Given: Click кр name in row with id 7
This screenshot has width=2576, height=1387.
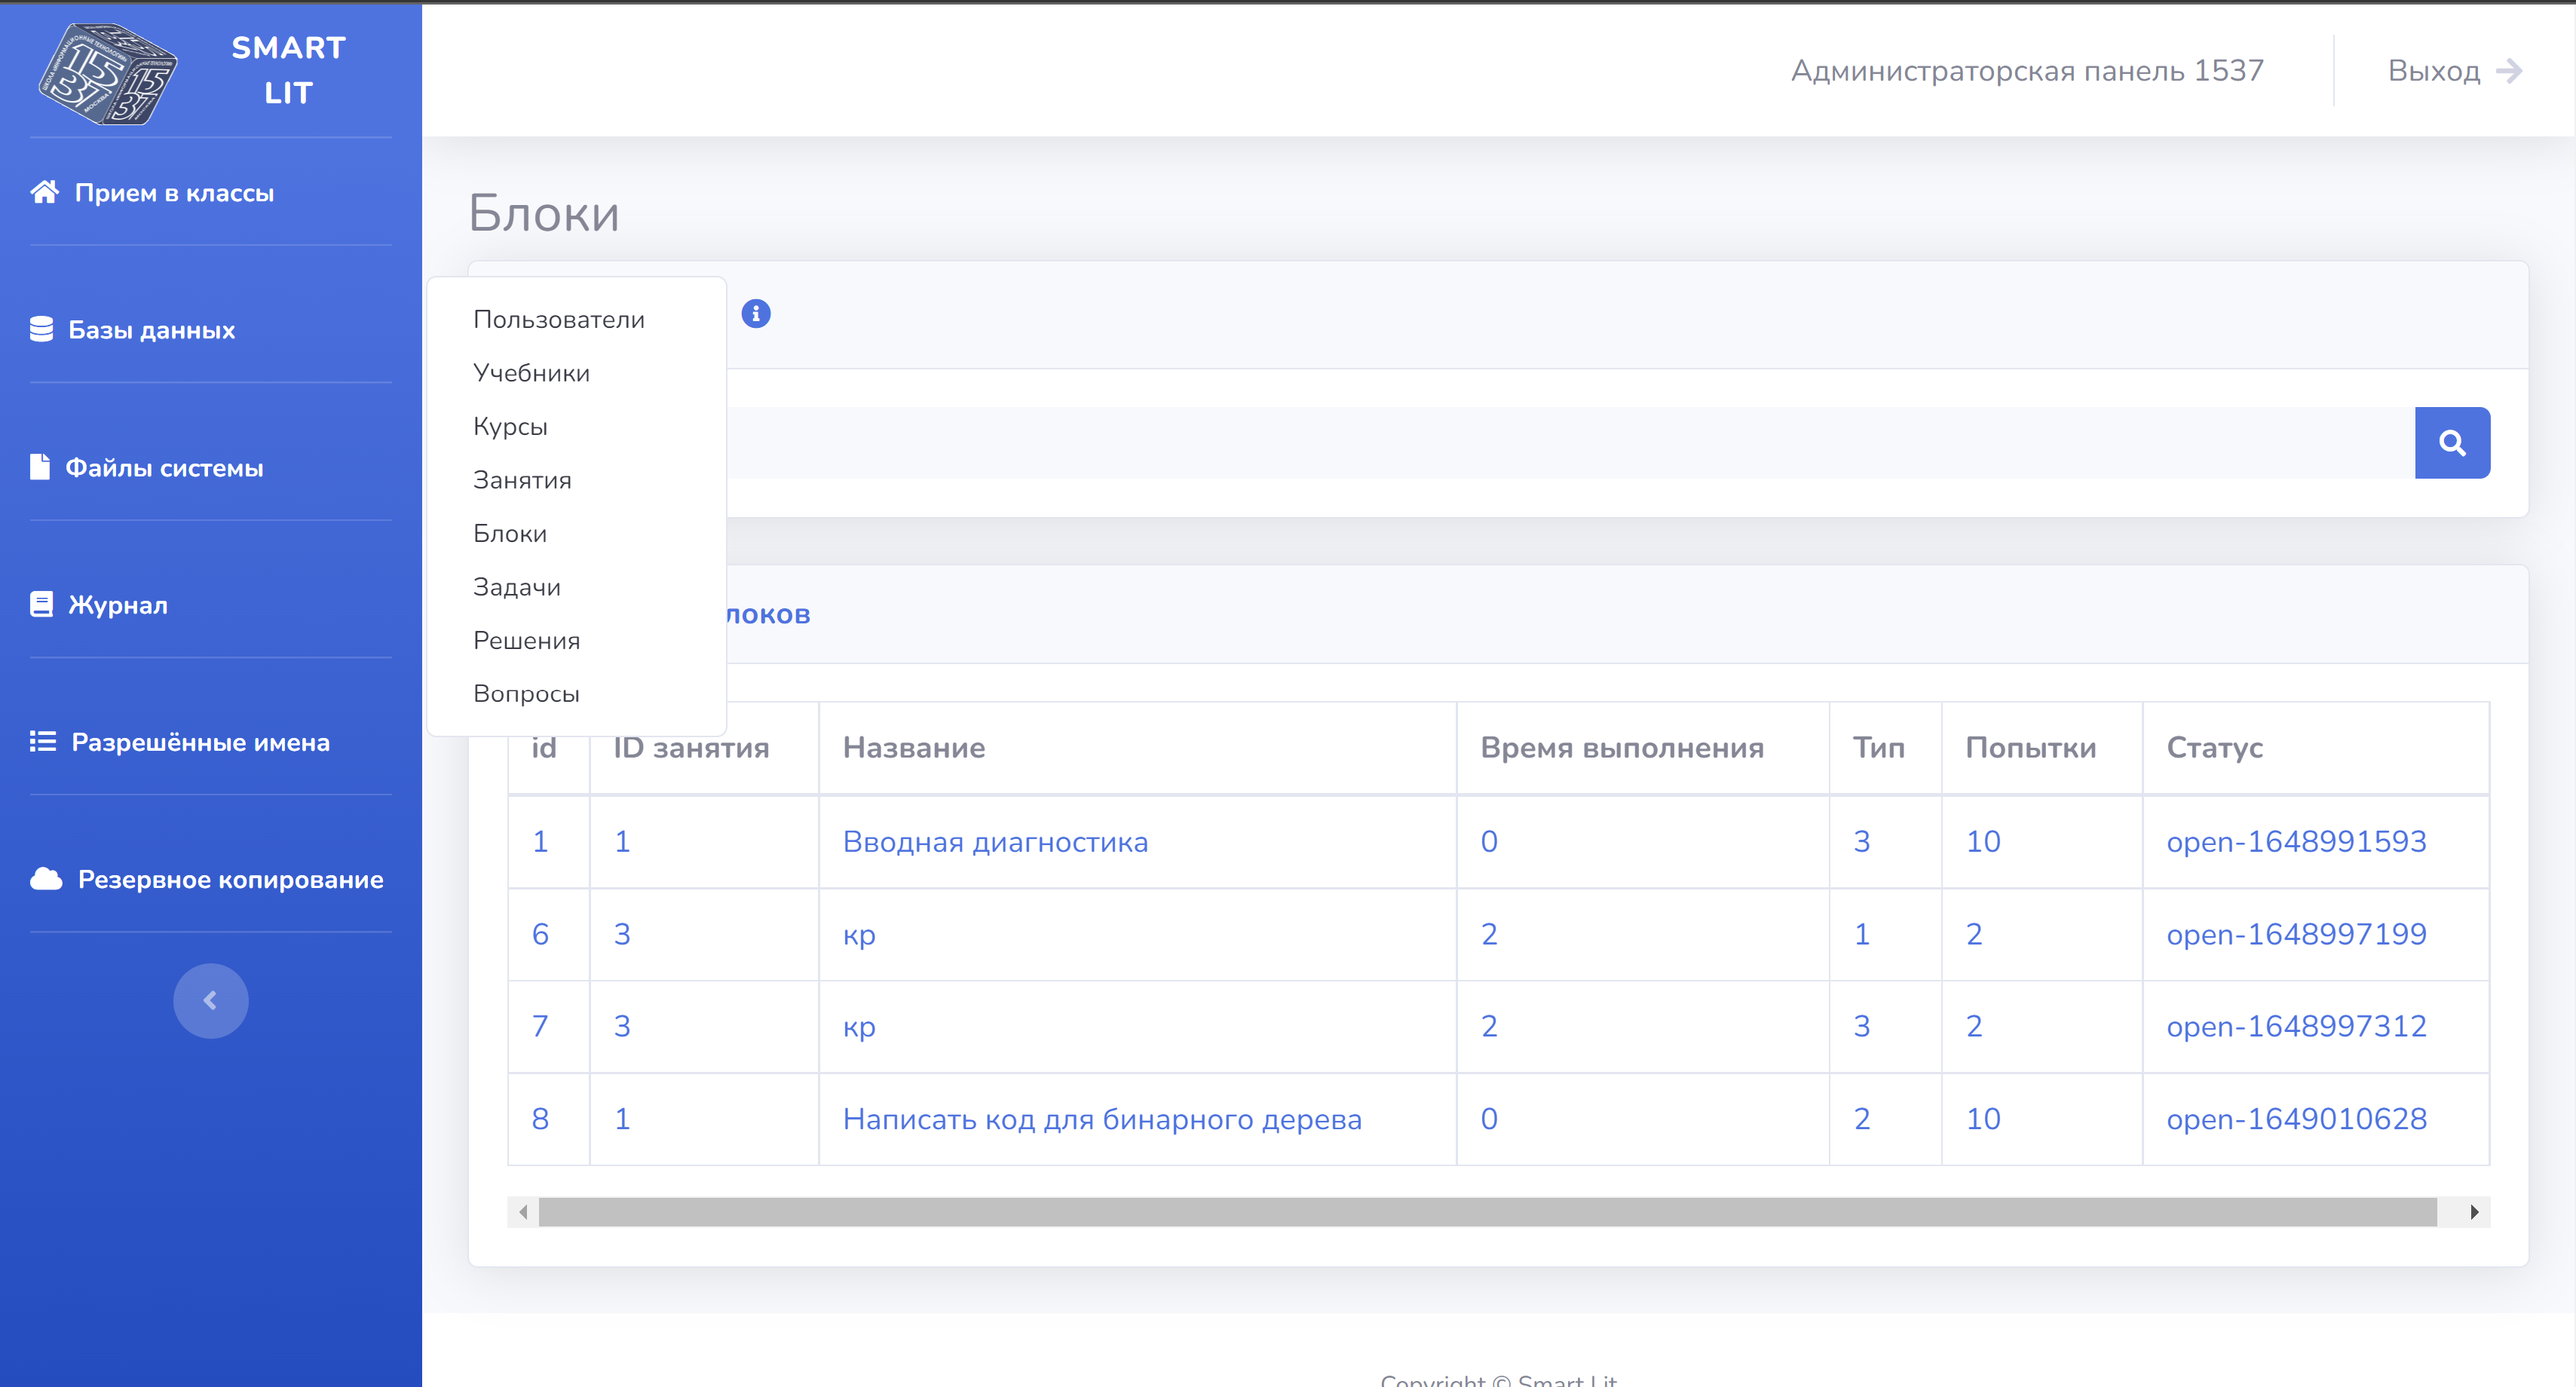Looking at the screenshot, I should tap(858, 1028).
